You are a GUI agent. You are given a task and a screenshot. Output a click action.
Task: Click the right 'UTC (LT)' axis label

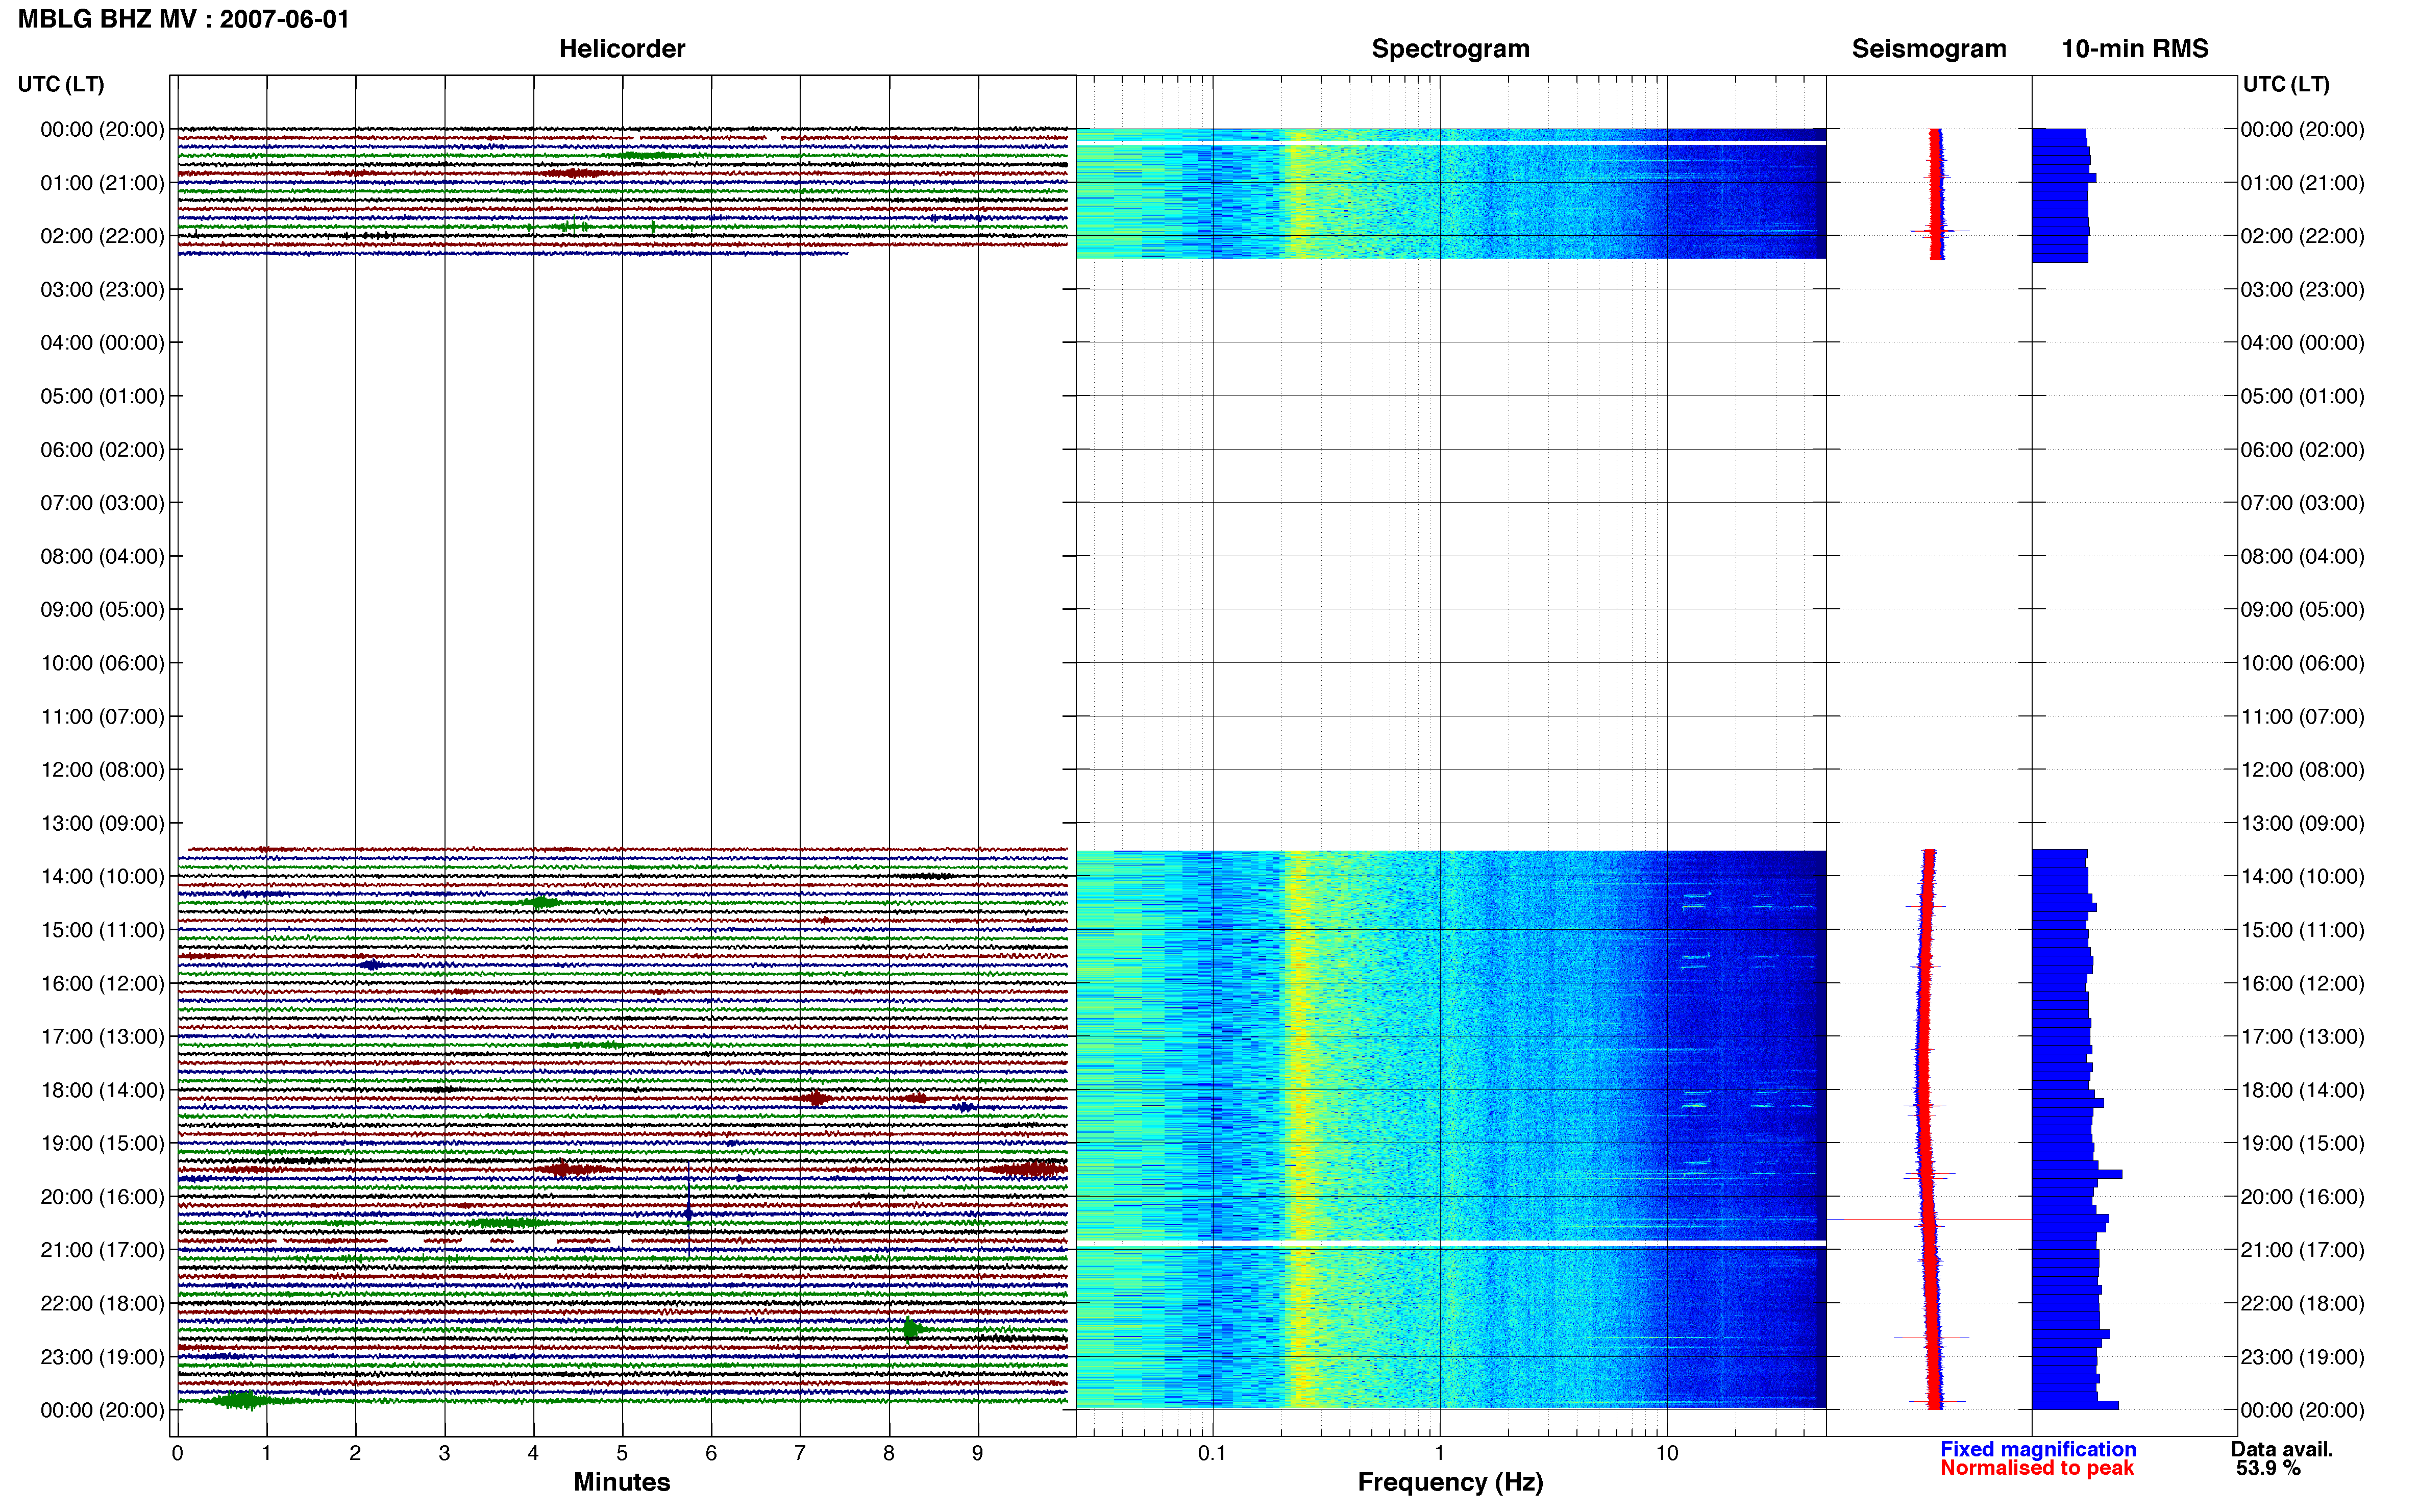[2286, 84]
